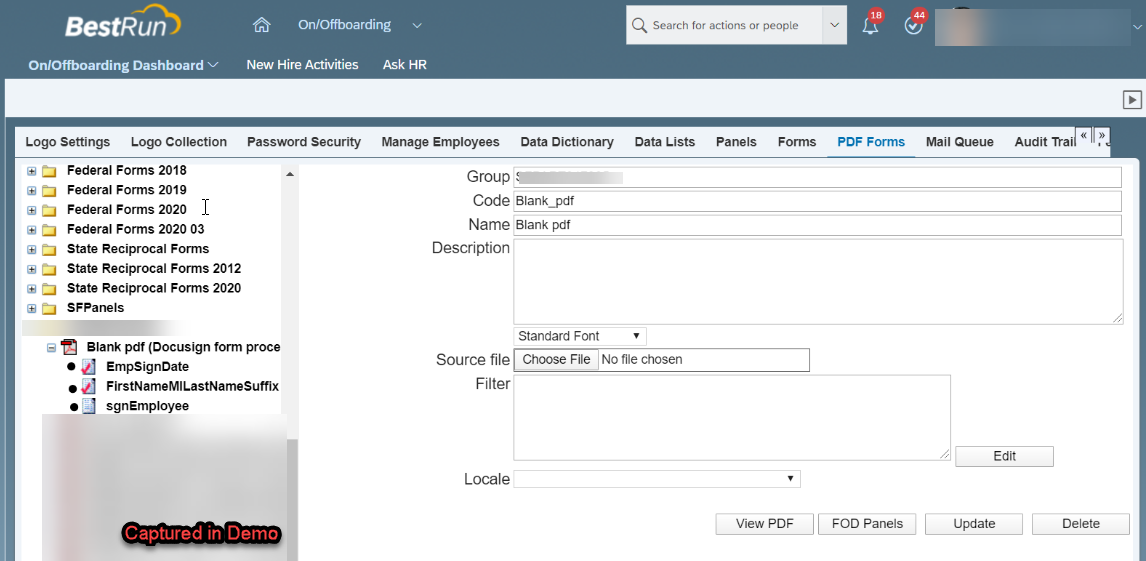The image size is (1146, 561).
Task: Click the FOD Panels button
Action: point(868,524)
